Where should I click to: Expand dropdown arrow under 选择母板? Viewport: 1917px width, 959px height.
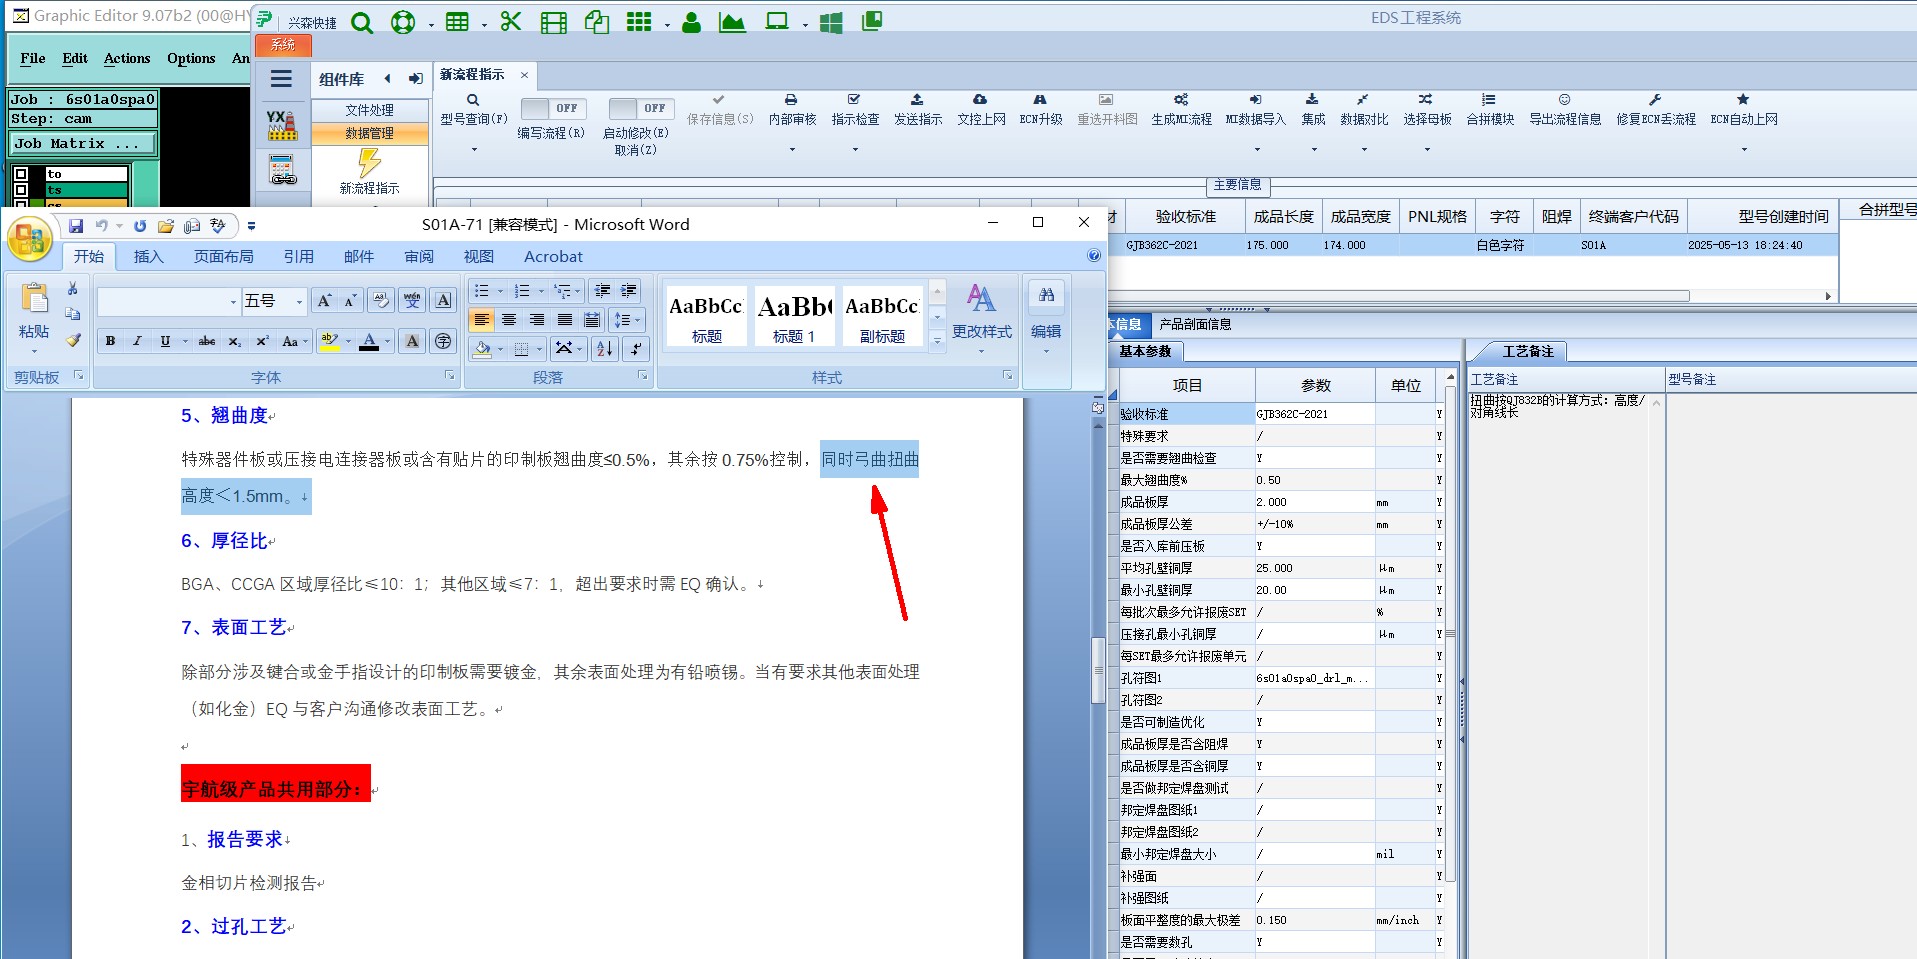click(x=1427, y=149)
